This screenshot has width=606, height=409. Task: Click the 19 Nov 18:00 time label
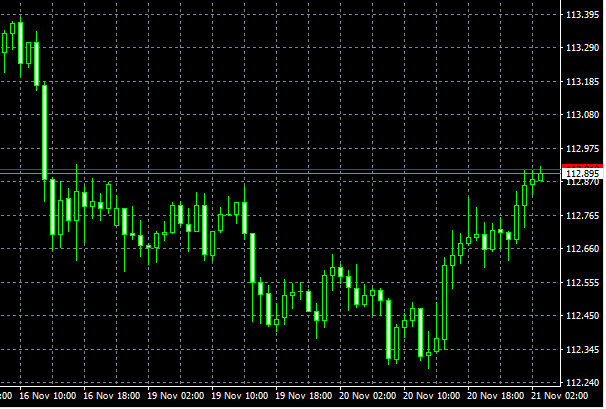[x=304, y=396]
